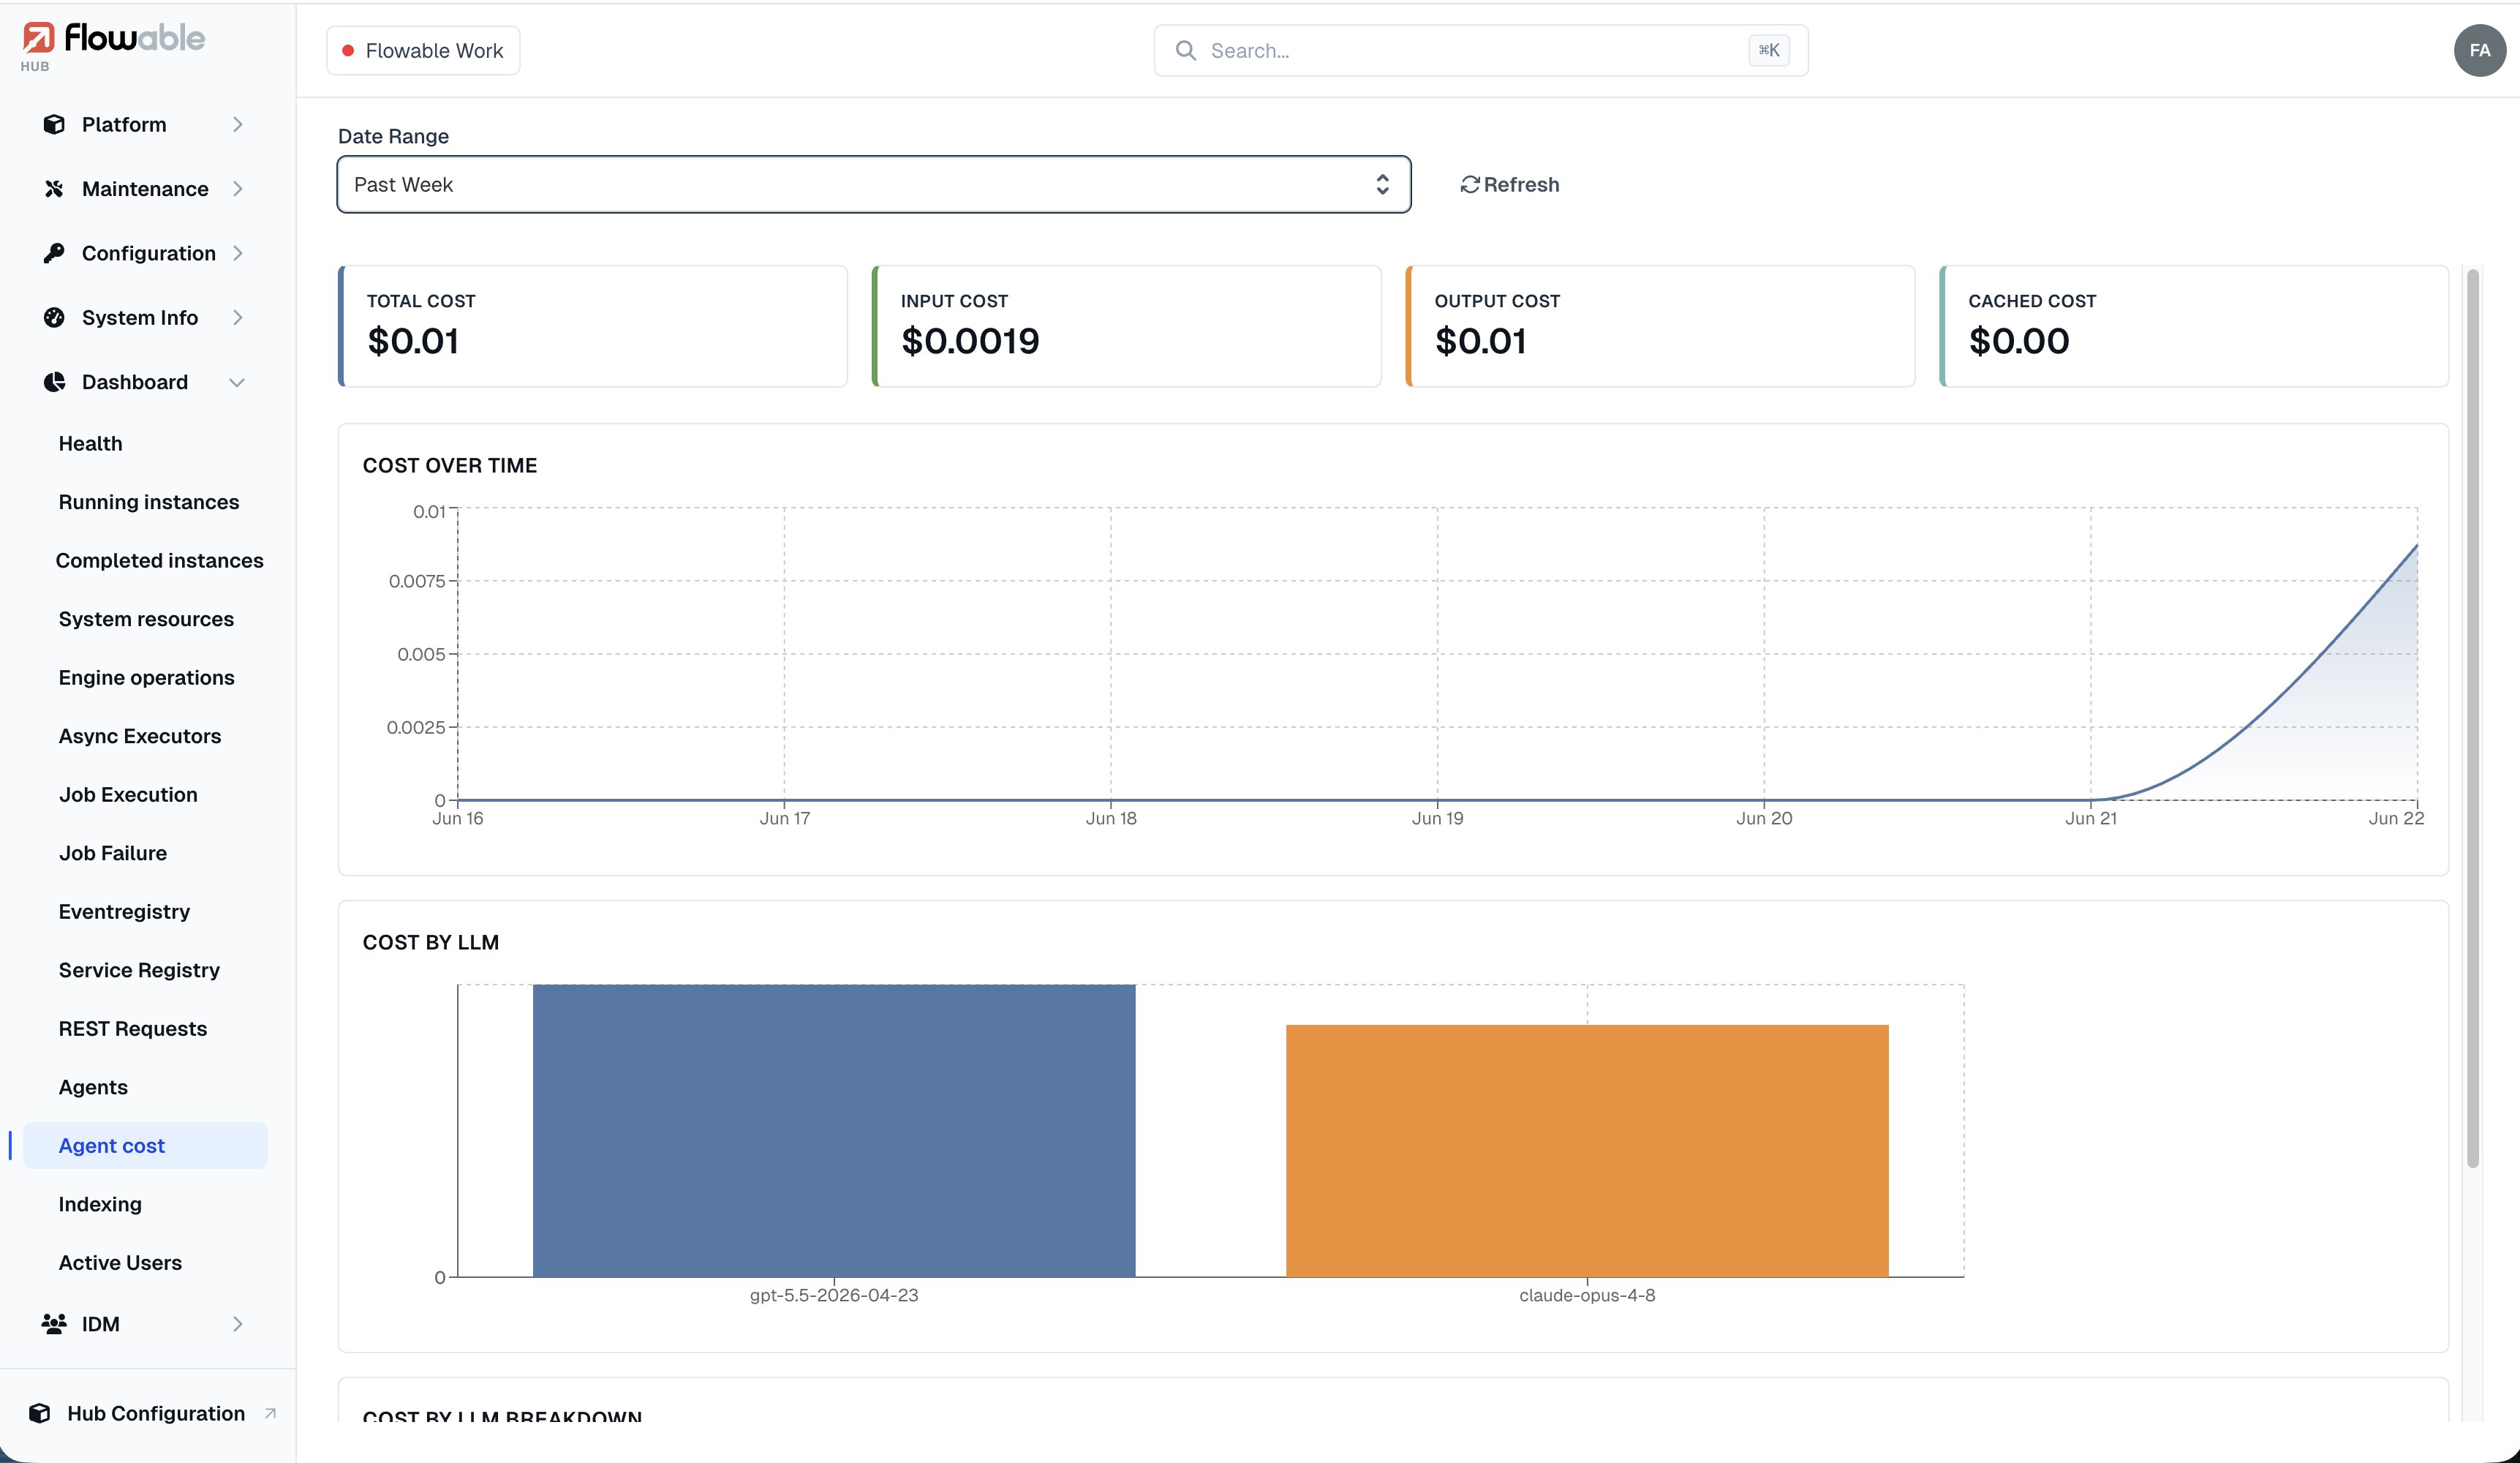Open Hub Configuration link
Viewport: 2520px width, 1463px height.
pos(156,1413)
